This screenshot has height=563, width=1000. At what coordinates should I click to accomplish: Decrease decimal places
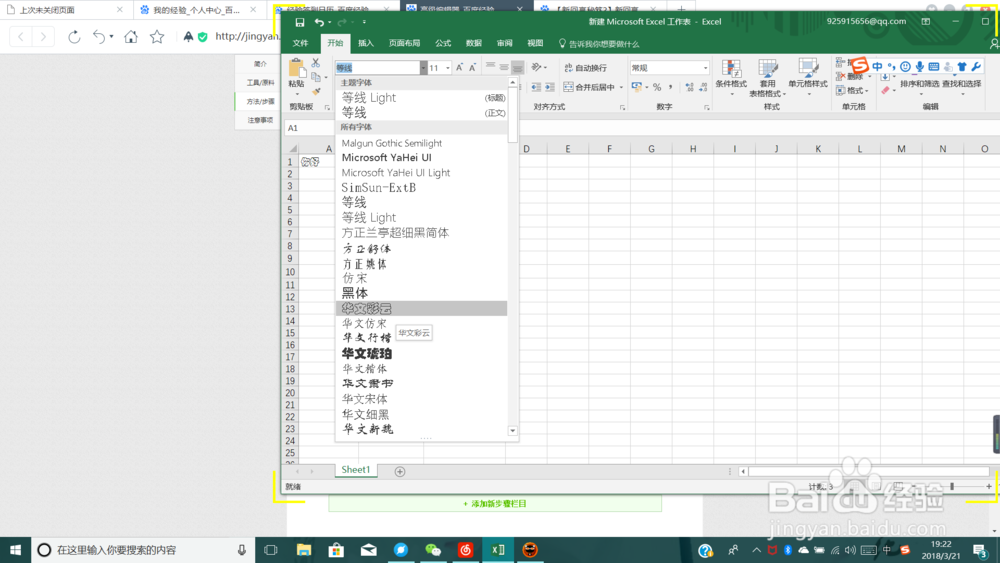703,87
